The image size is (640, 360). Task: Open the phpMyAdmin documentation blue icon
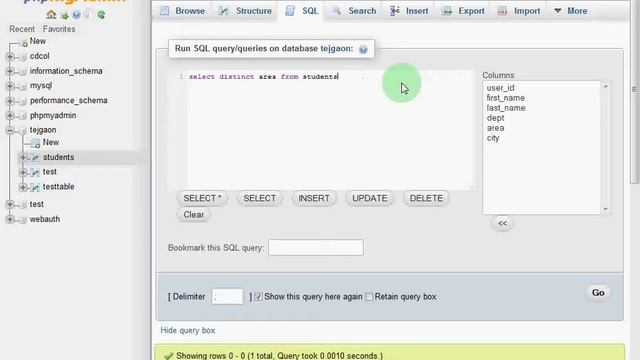click(x=76, y=15)
